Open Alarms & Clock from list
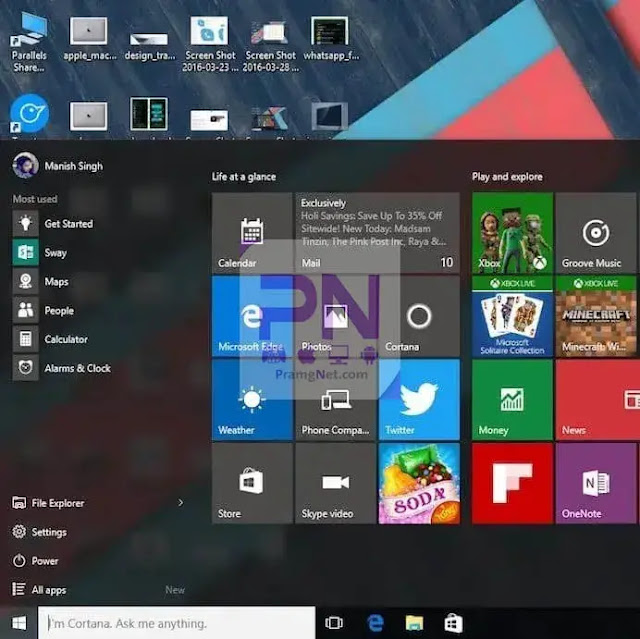This screenshot has height=639, width=640. (x=62, y=368)
